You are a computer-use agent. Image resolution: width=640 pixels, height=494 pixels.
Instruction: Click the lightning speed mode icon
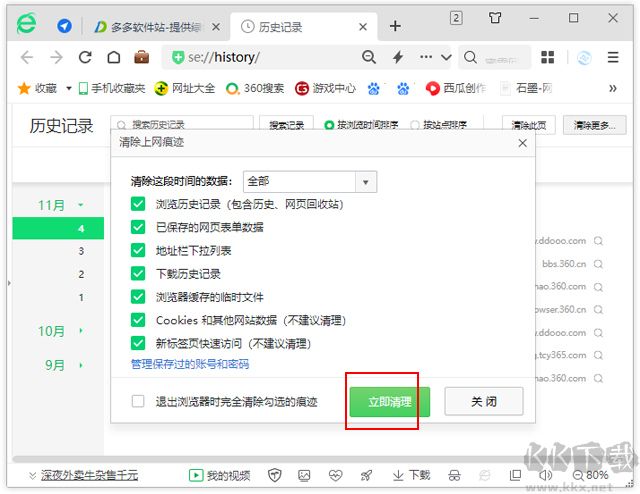coord(398,57)
